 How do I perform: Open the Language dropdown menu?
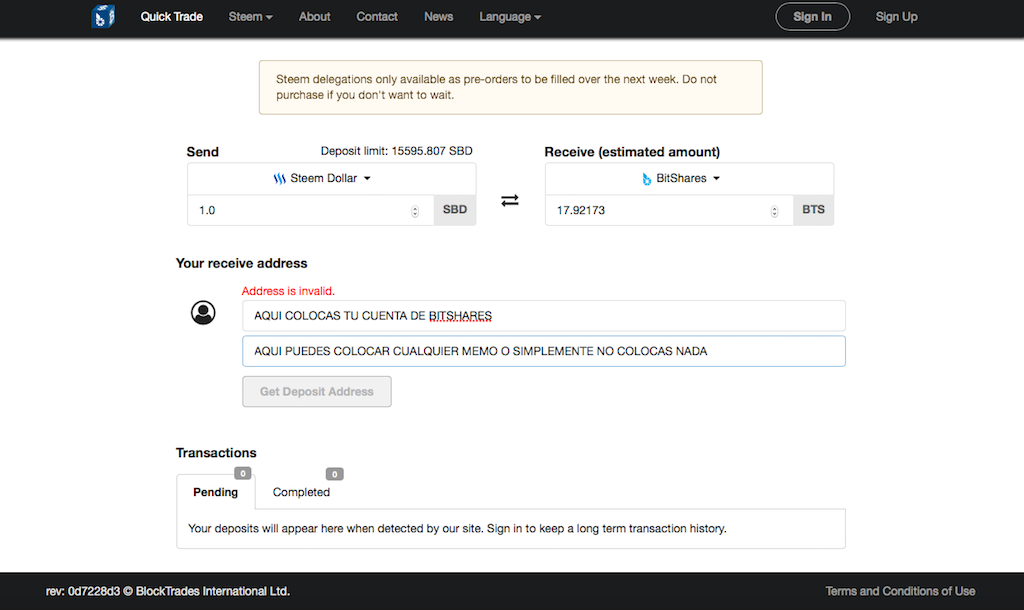pos(510,17)
